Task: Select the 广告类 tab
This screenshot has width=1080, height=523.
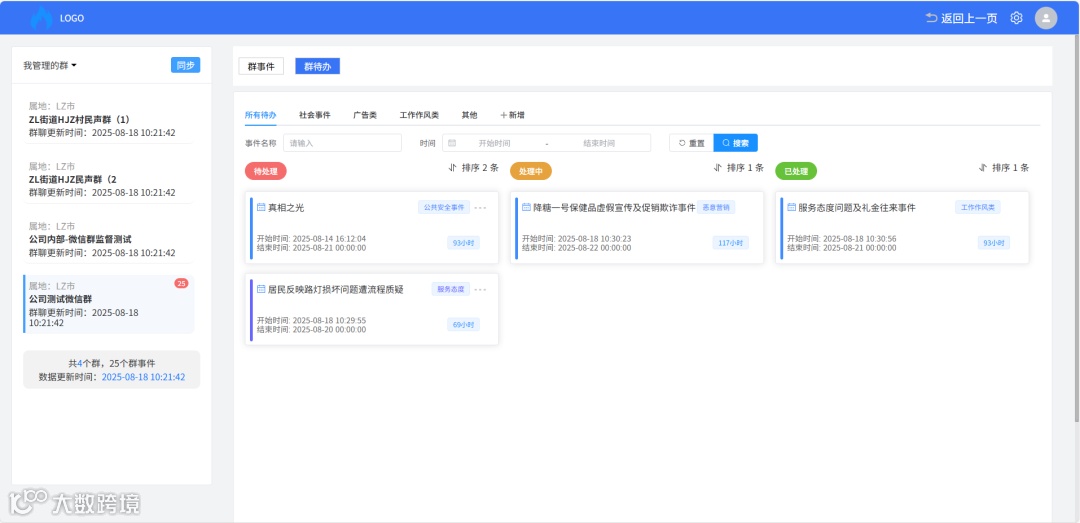Action: 364,115
